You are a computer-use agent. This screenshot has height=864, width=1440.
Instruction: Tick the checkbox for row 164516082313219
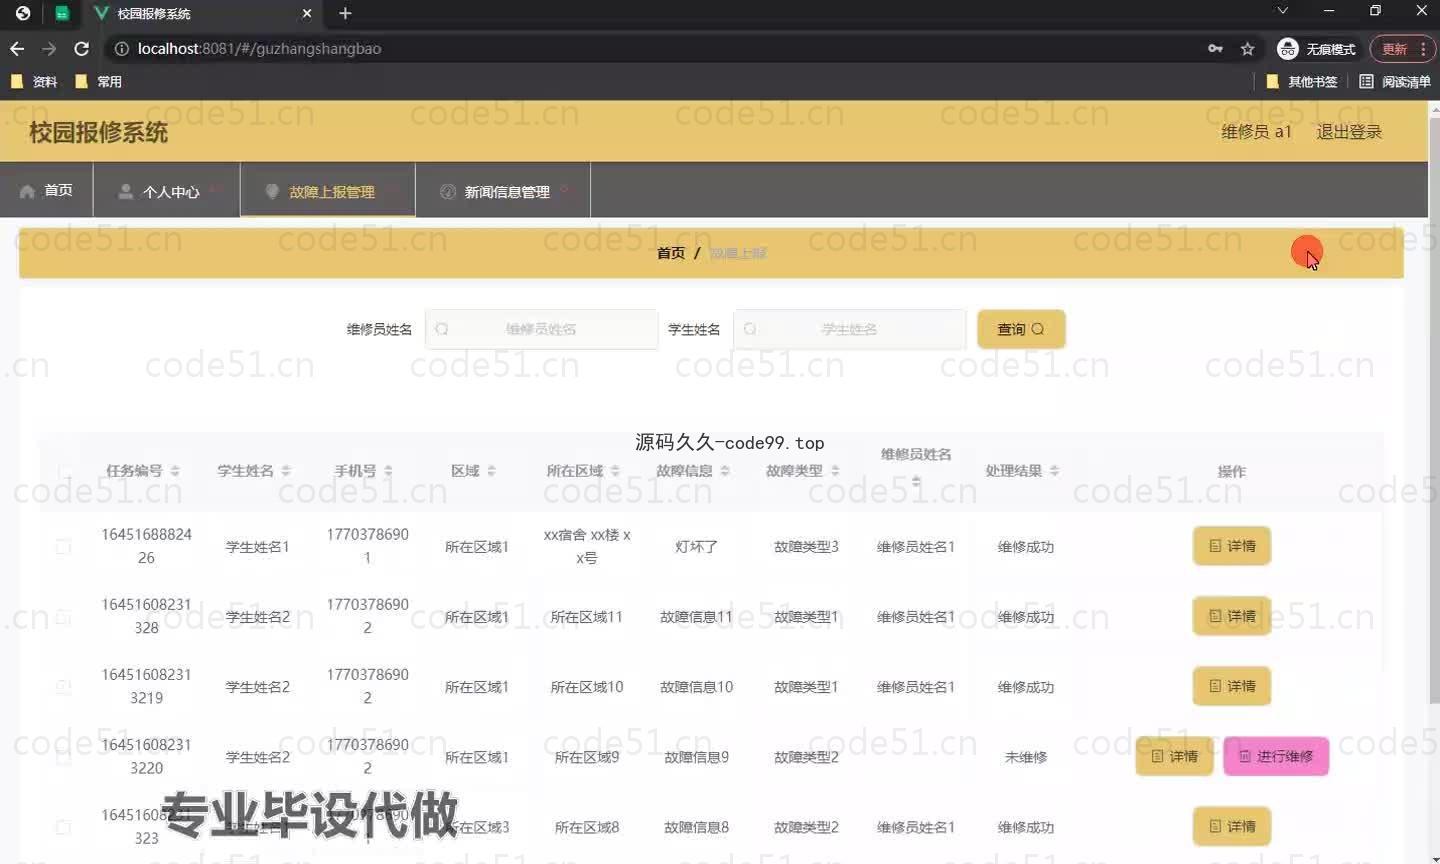[x=63, y=686]
